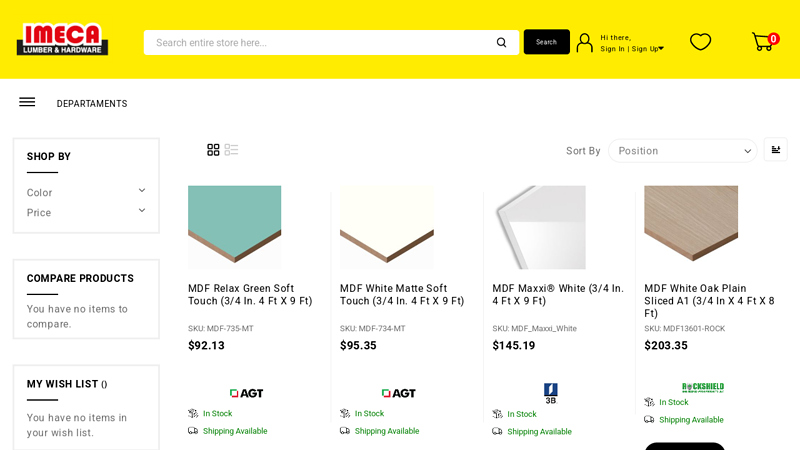The height and width of the screenshot is (450, 800).
Task: Click the magnifying glass search icon
Action: point(501,42)
